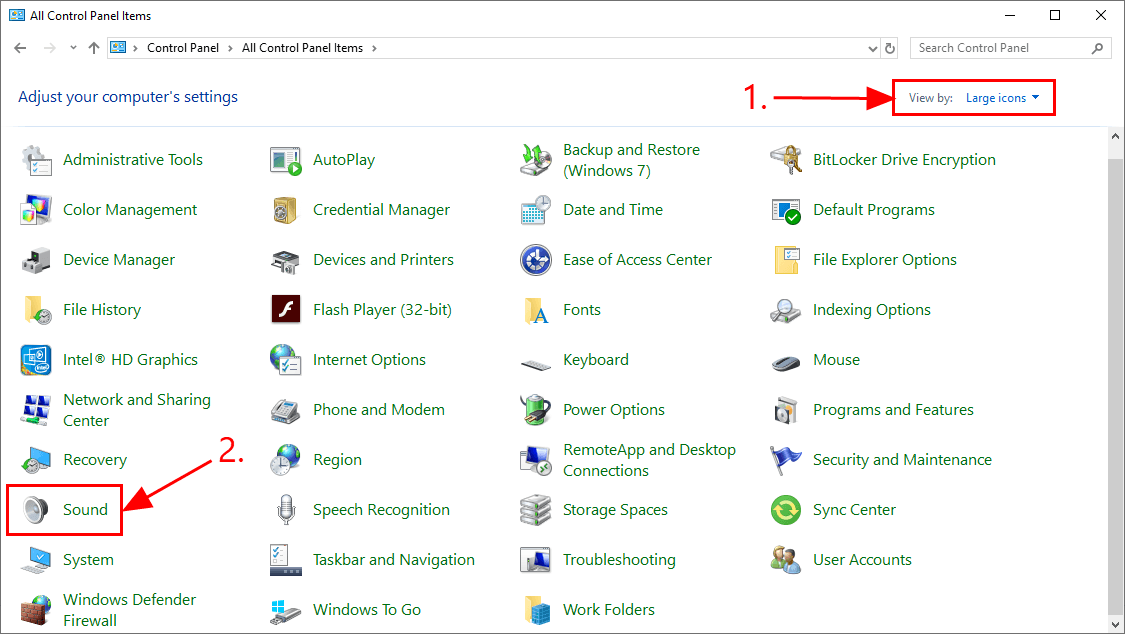The image size is (1125, 634).
Task: Click the Ease of Access Center icon
Action: coord(536,260)
